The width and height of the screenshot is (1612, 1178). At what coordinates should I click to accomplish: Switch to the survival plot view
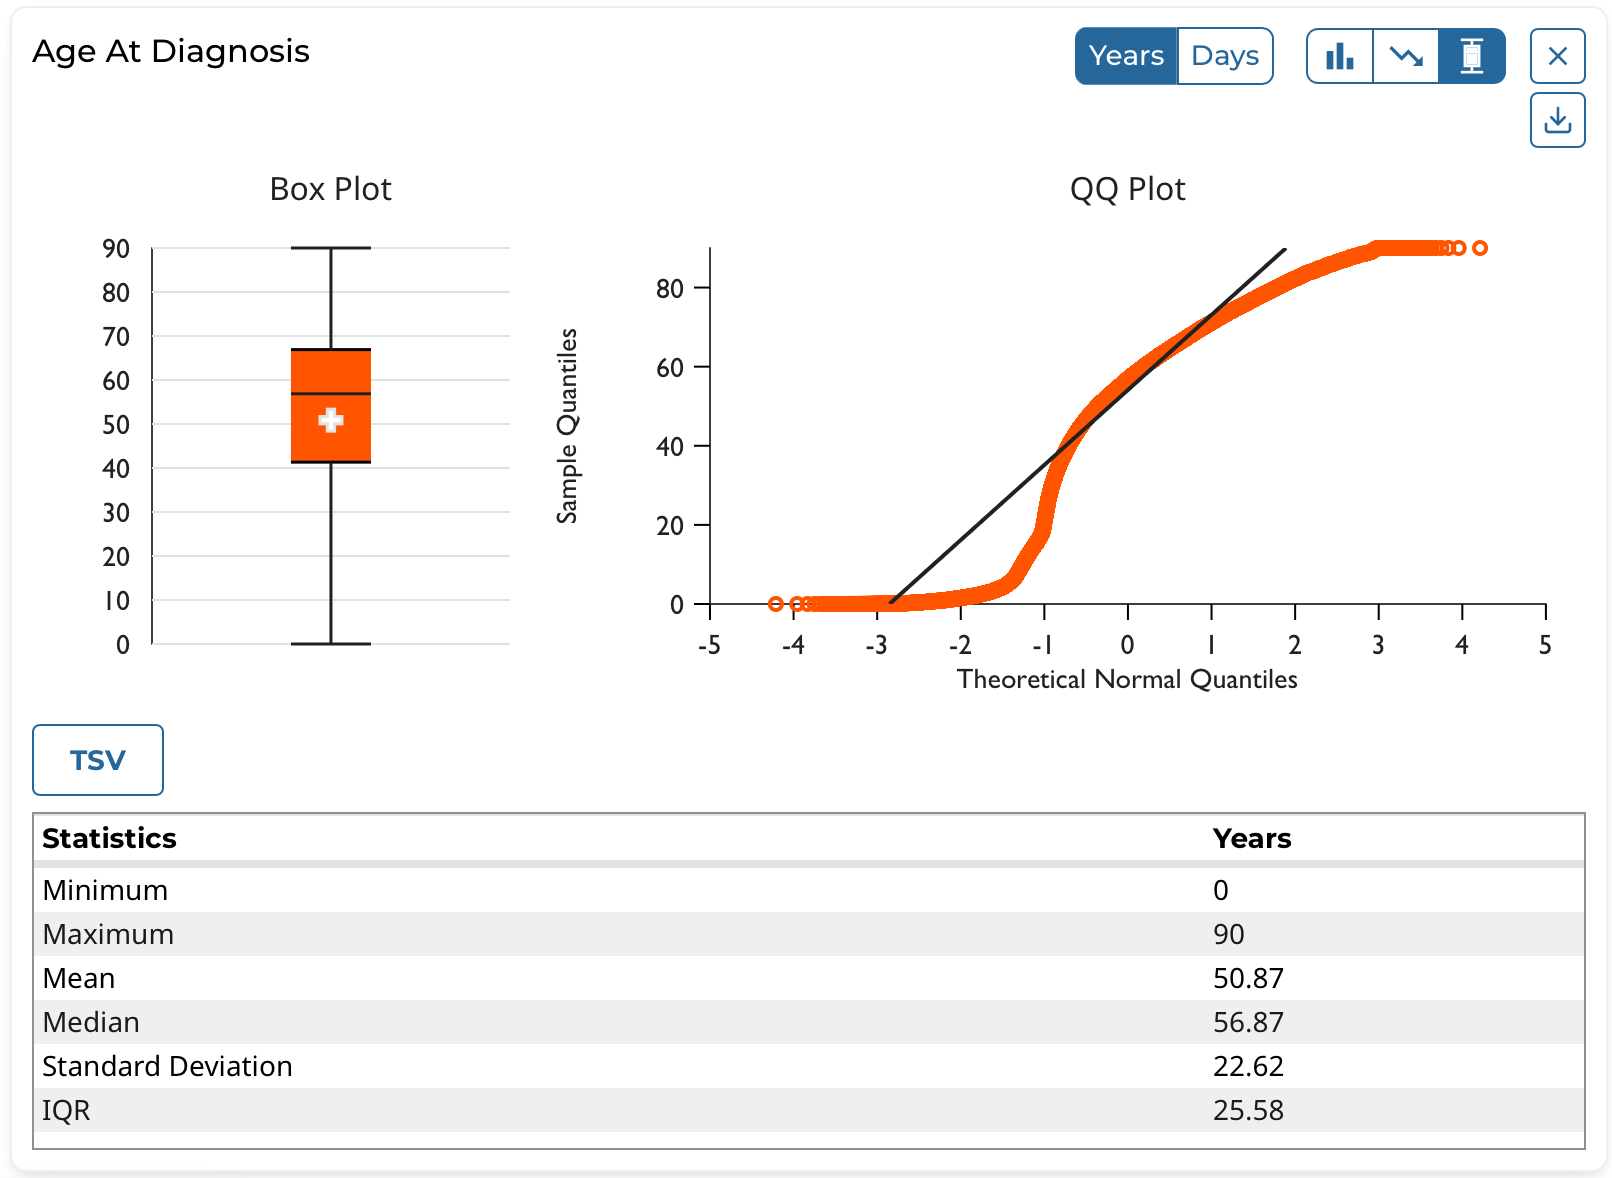1406,56
